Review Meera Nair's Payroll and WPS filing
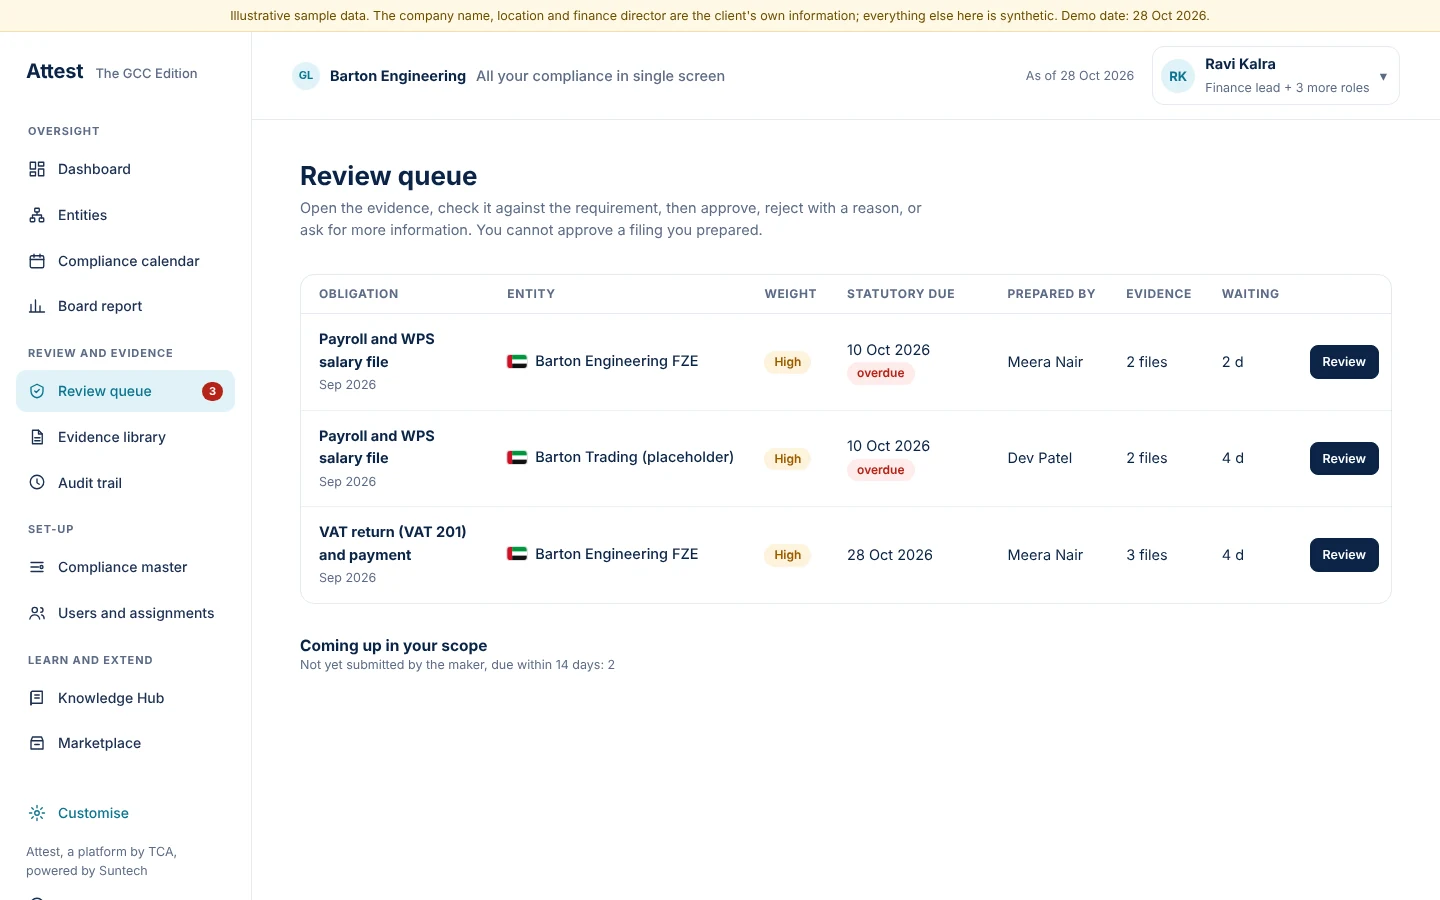This screenshot has width=1440, height=900. [1344, 362]
